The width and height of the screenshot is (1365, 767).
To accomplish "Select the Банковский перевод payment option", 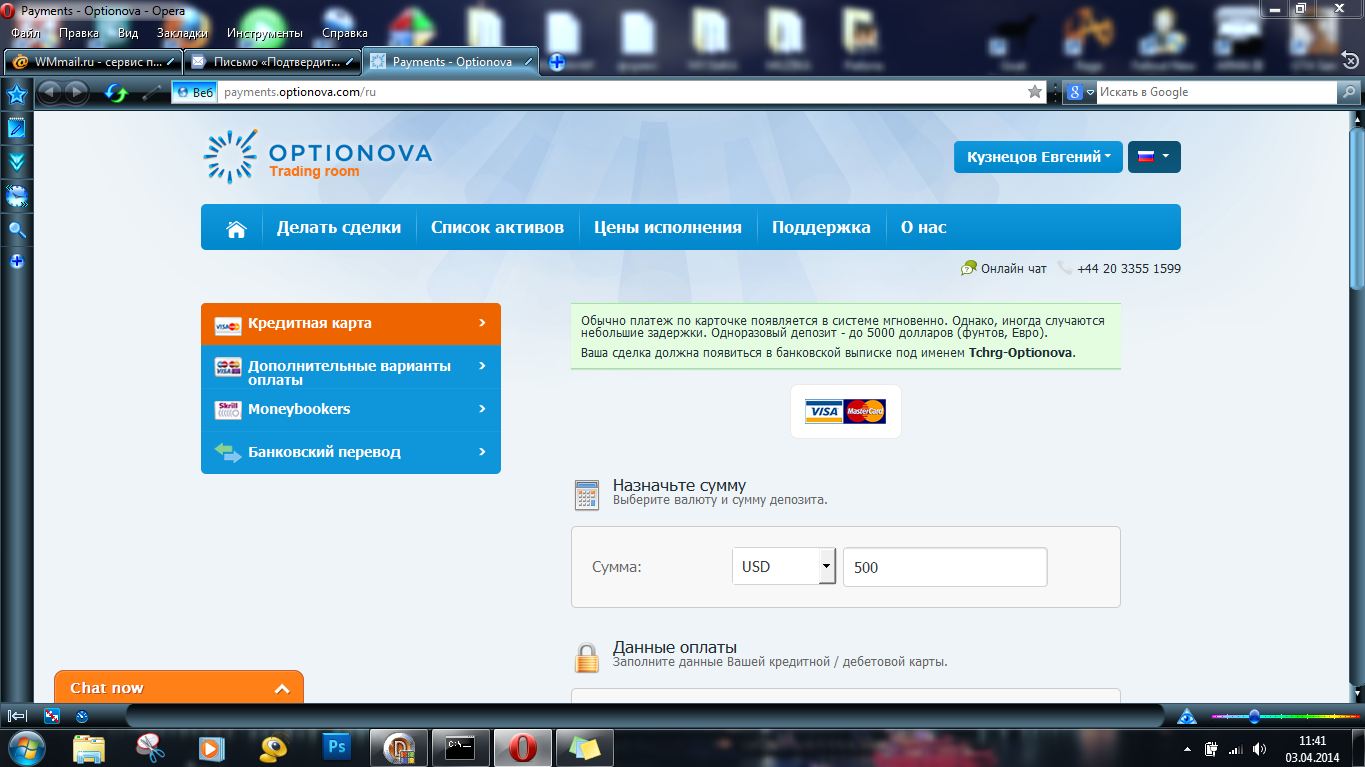I will pos(351,452).
